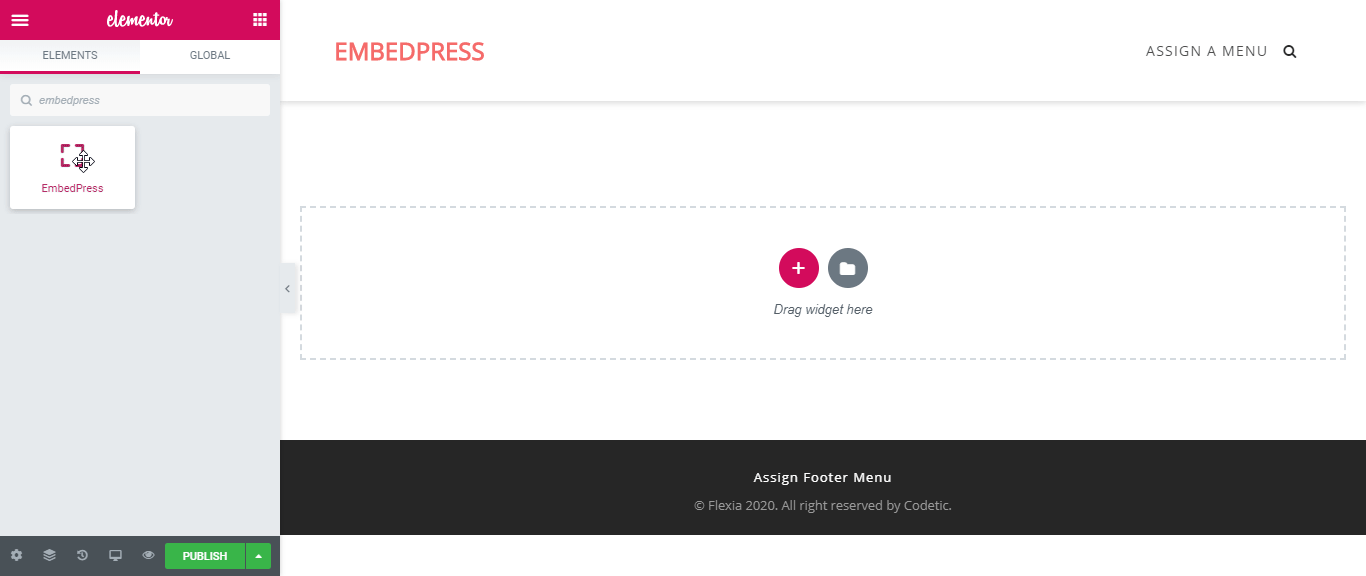Open the widgets grid icon
The width and height of the screenshot is (1366, 576).
pos(260,20)
